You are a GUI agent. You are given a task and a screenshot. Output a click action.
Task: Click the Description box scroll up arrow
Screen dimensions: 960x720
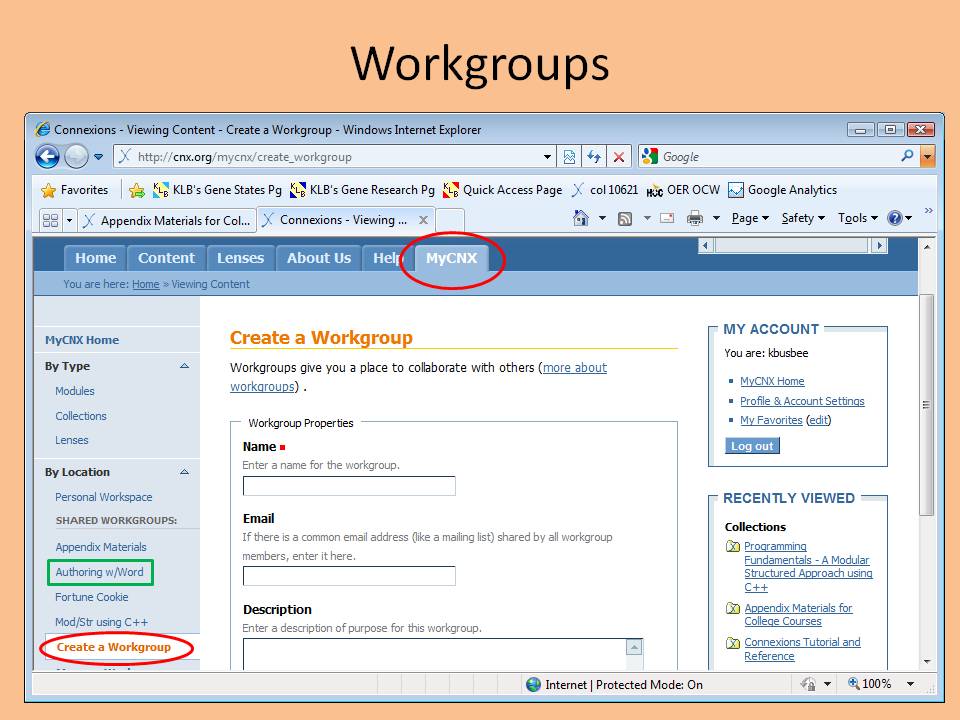tap(635, 647)
